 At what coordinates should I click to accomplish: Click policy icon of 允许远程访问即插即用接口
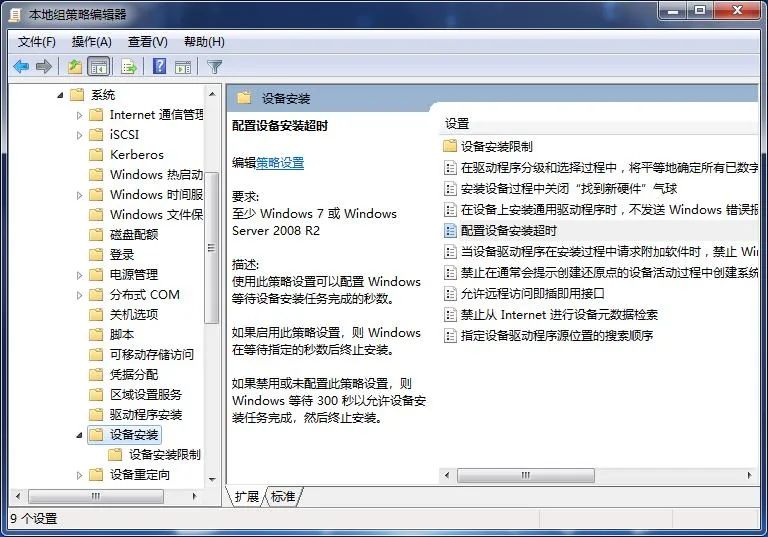coord(450,293)
